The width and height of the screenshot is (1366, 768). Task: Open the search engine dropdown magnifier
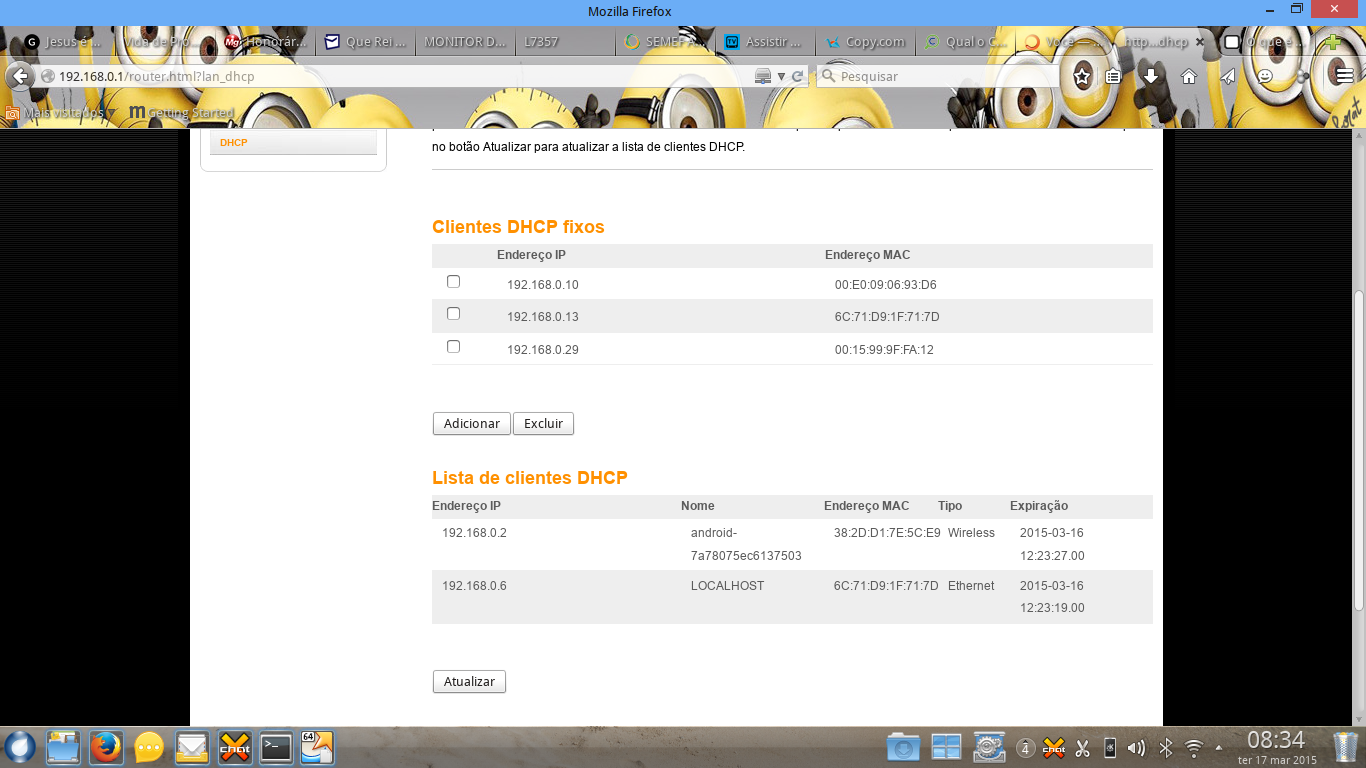828,76
